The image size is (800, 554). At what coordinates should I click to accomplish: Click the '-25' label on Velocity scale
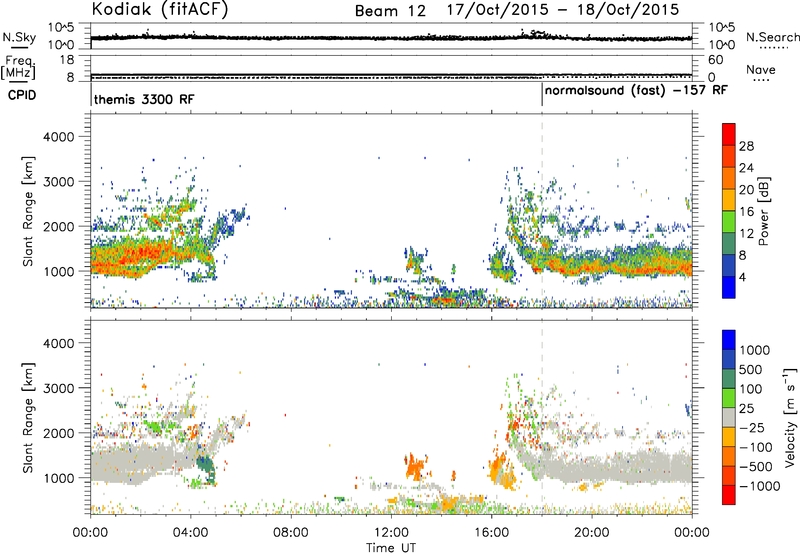point(752,427)
